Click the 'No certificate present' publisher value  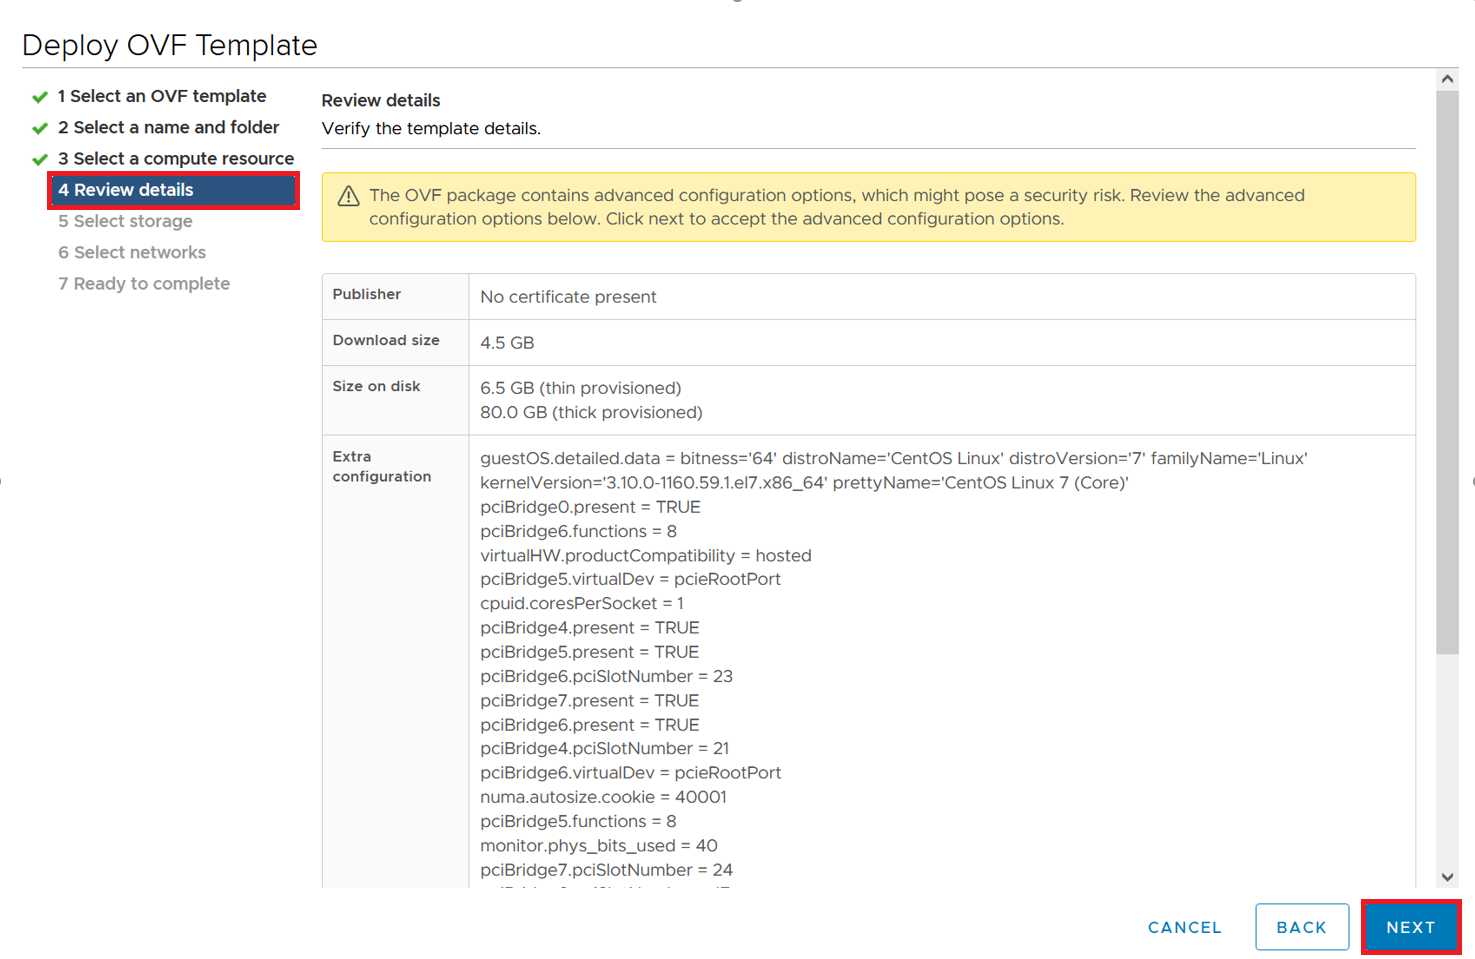click(x=568, y=297)
